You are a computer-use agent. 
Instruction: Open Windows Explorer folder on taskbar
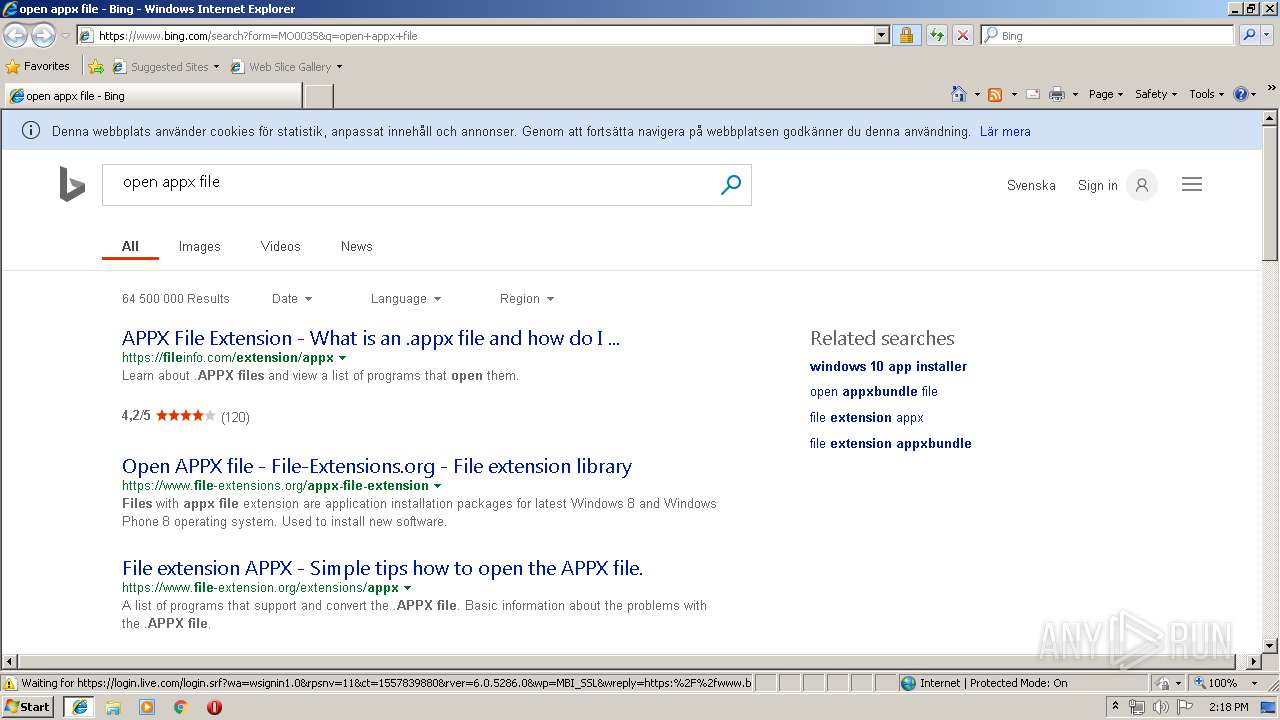tap(113, 707)
